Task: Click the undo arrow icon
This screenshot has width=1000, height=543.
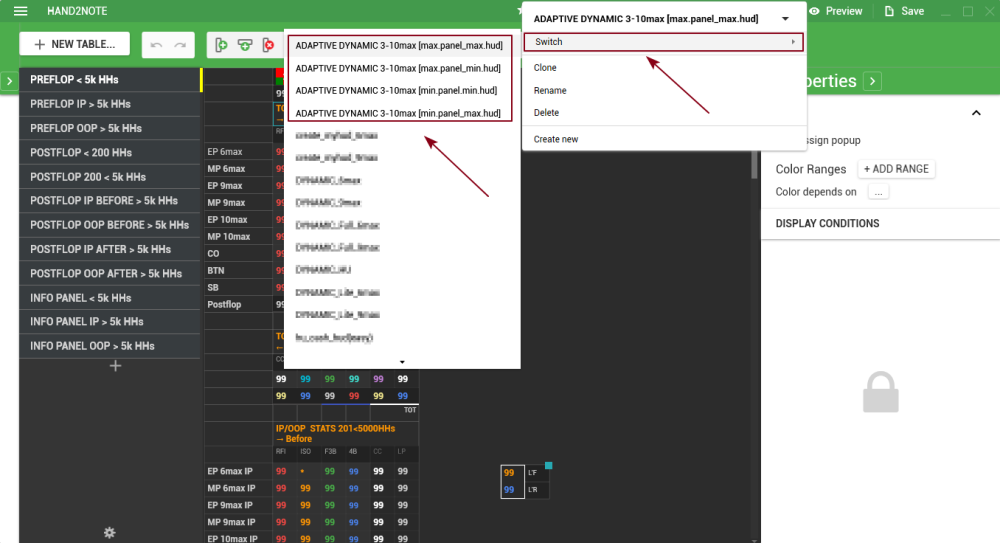Action: pyautogui.click(x=156, y=45)
